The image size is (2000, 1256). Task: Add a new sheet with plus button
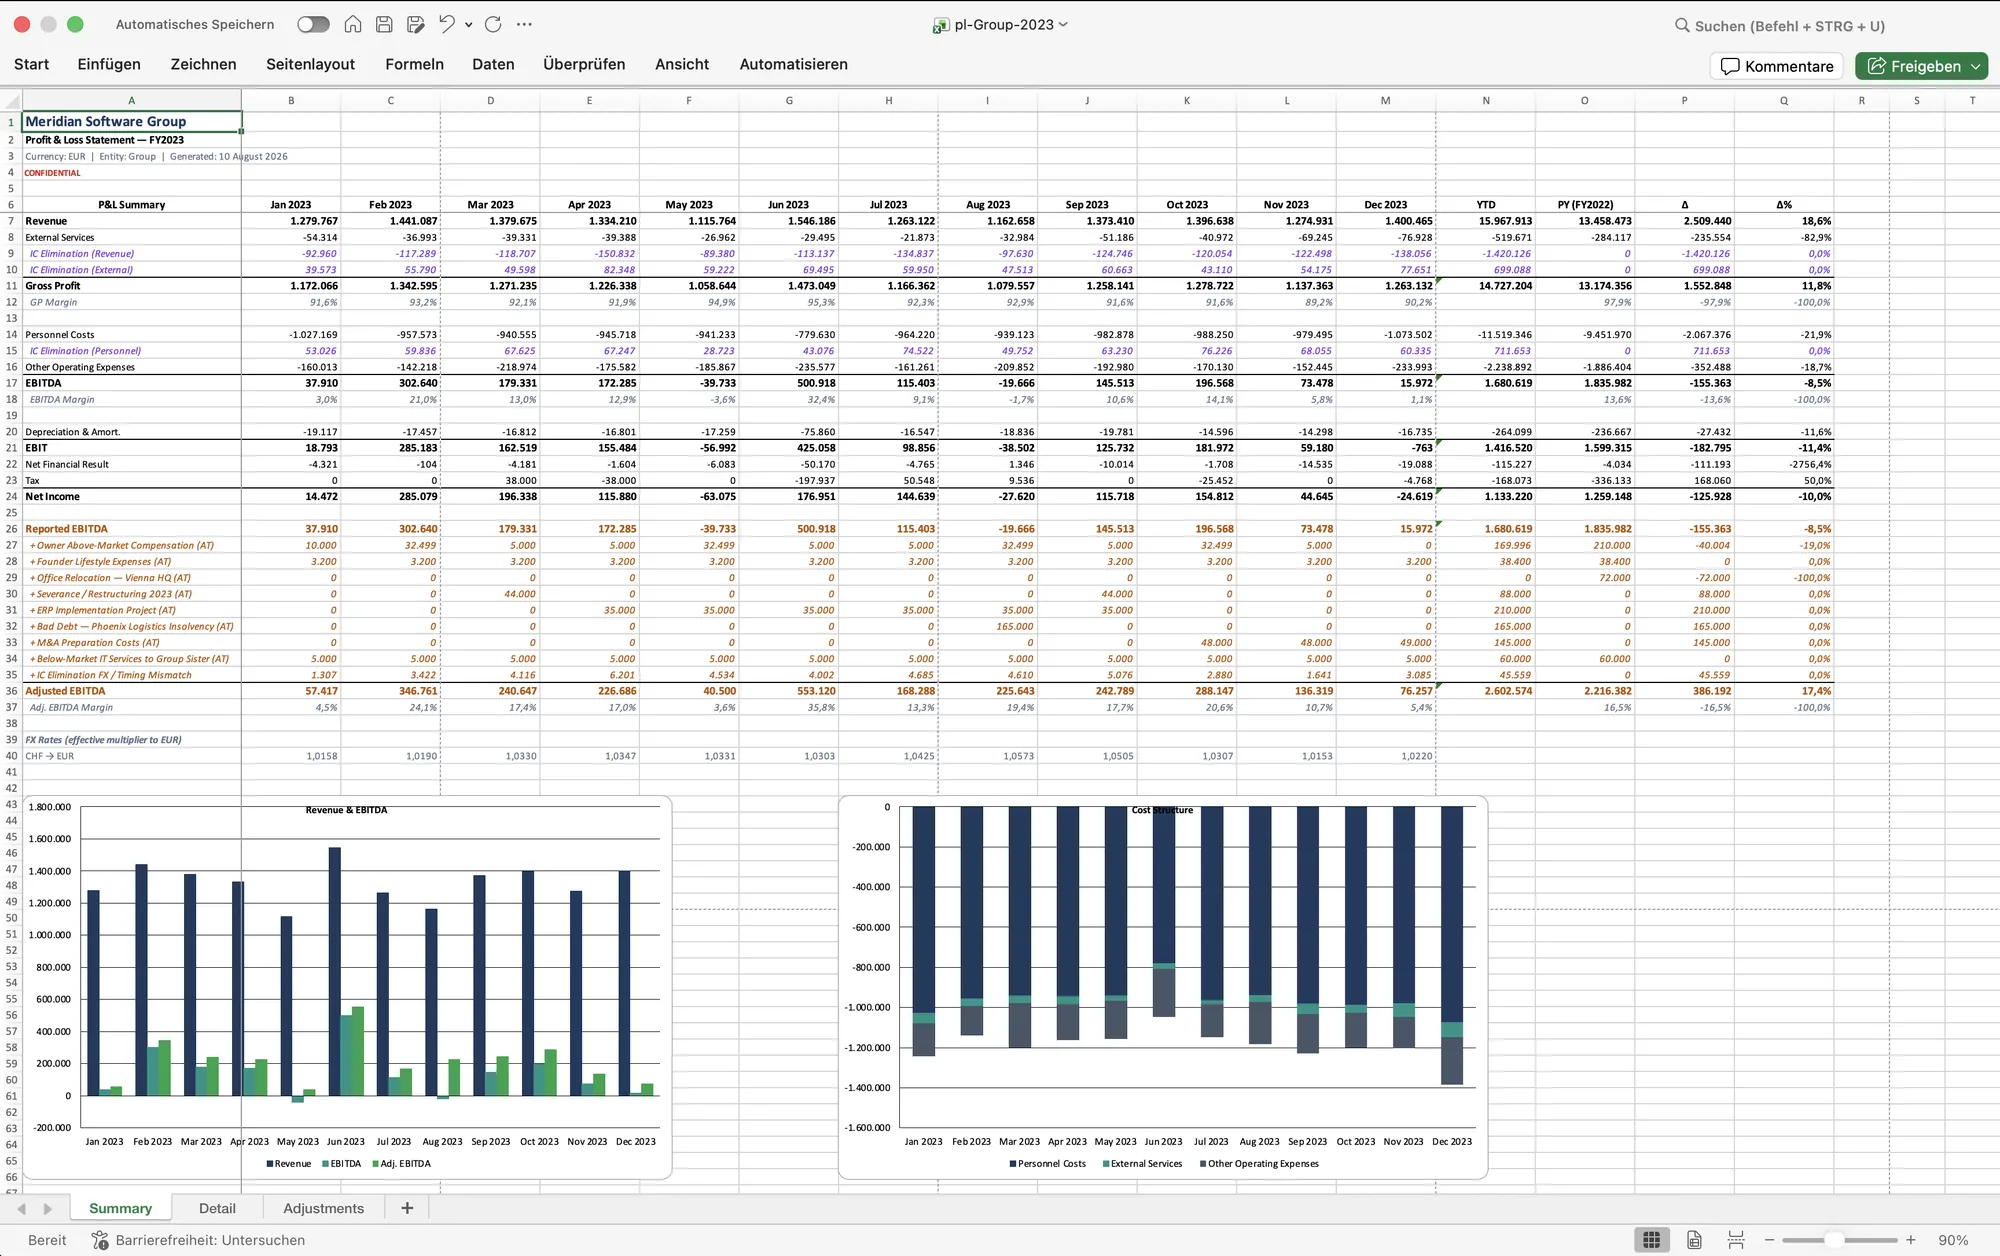(407, 1208)
